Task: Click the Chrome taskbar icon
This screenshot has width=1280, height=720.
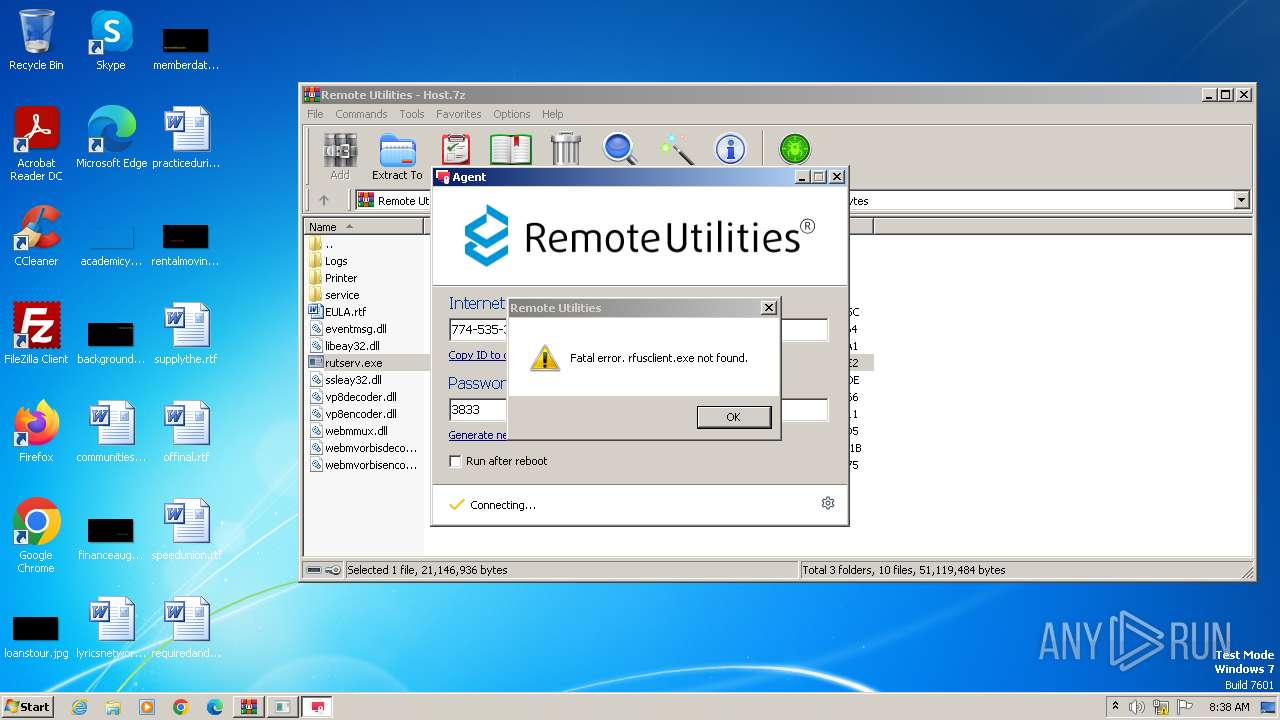Action: (x=181, y=707)
